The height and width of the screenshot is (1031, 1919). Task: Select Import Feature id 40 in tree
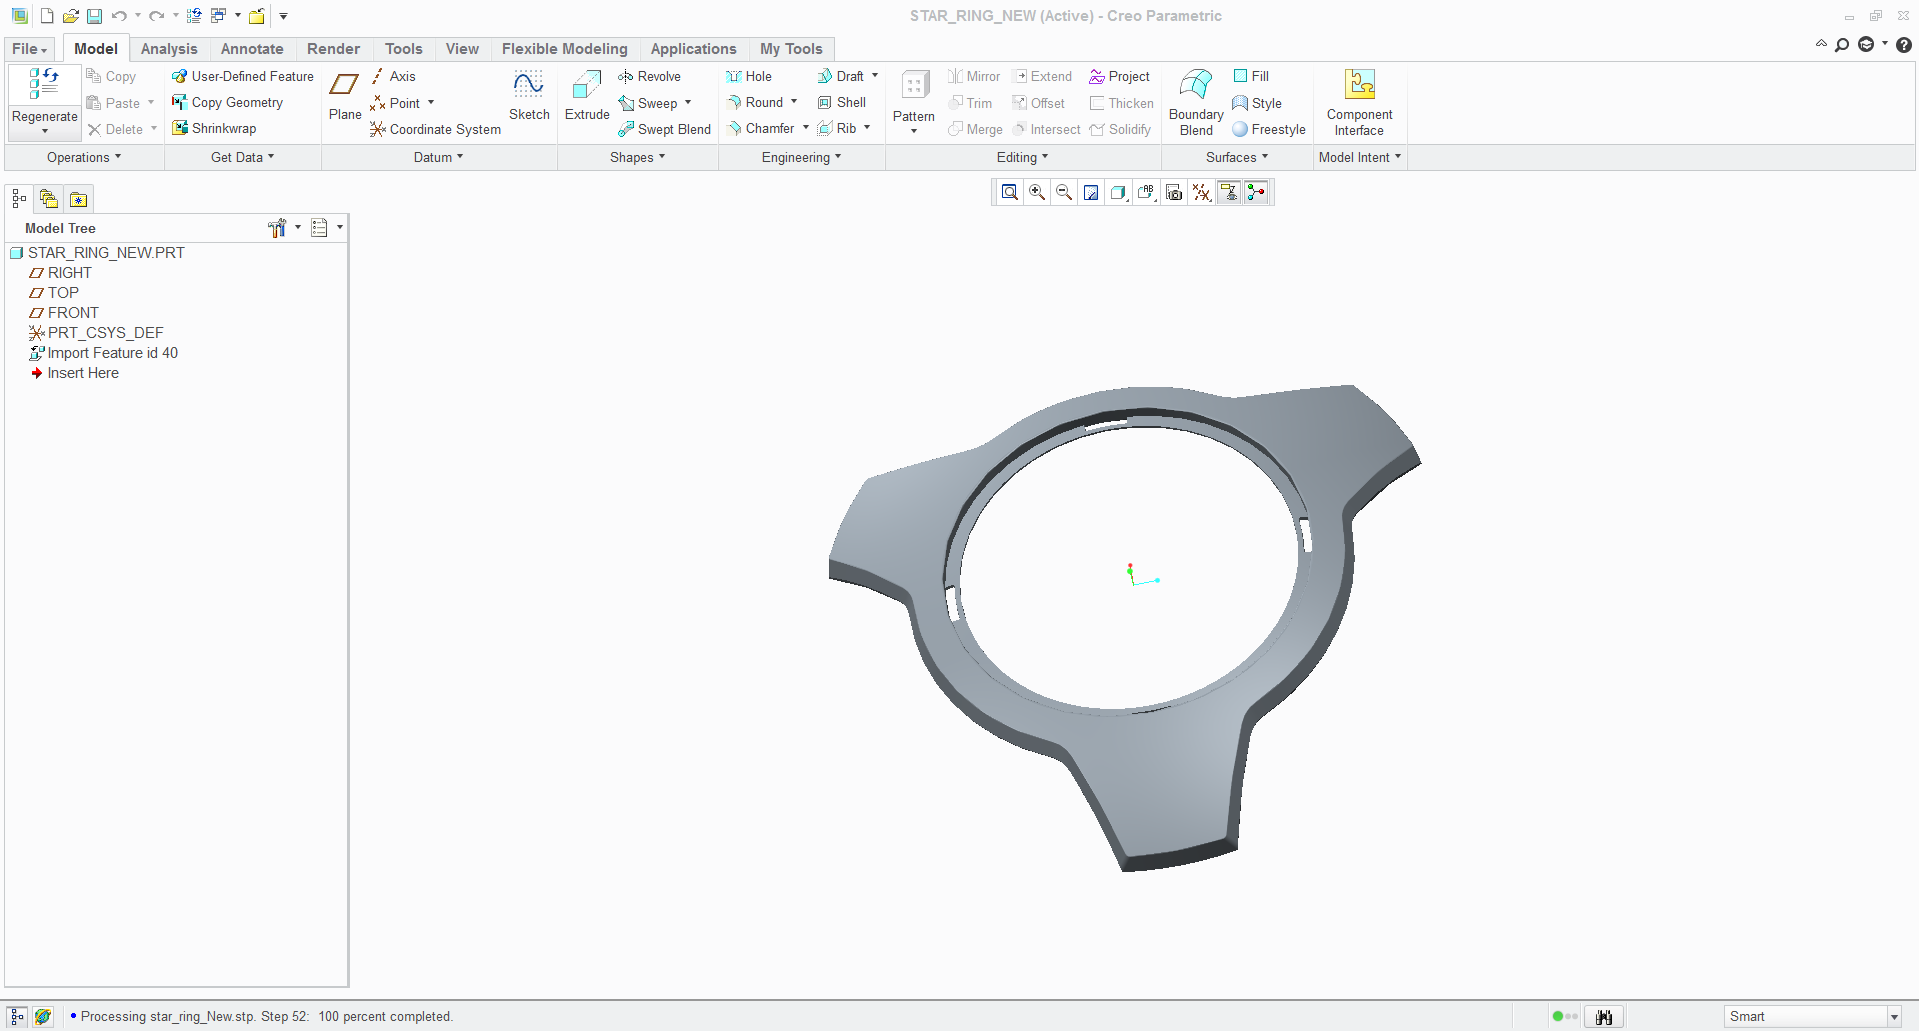[104, 353]
